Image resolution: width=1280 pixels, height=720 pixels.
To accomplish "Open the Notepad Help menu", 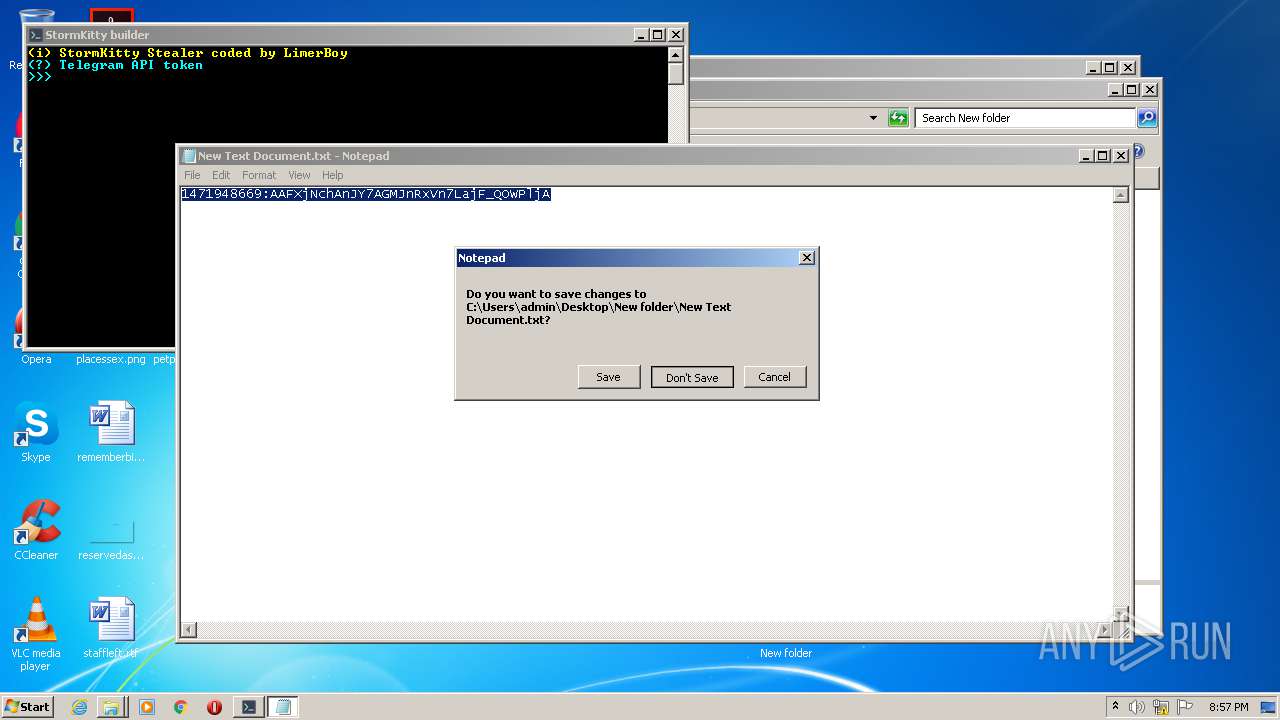I will pyautogui.click(x=333, y=175).
